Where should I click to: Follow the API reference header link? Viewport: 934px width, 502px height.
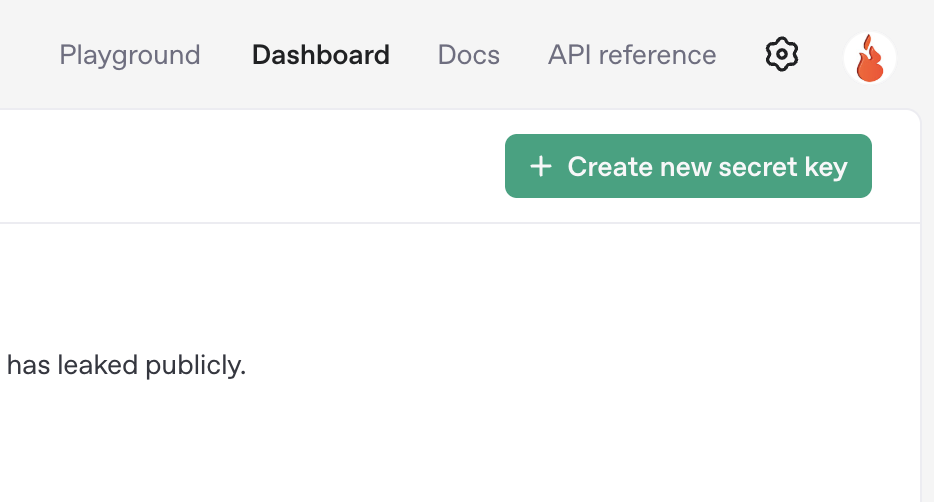pyautogui.click(x=632, y=54)
